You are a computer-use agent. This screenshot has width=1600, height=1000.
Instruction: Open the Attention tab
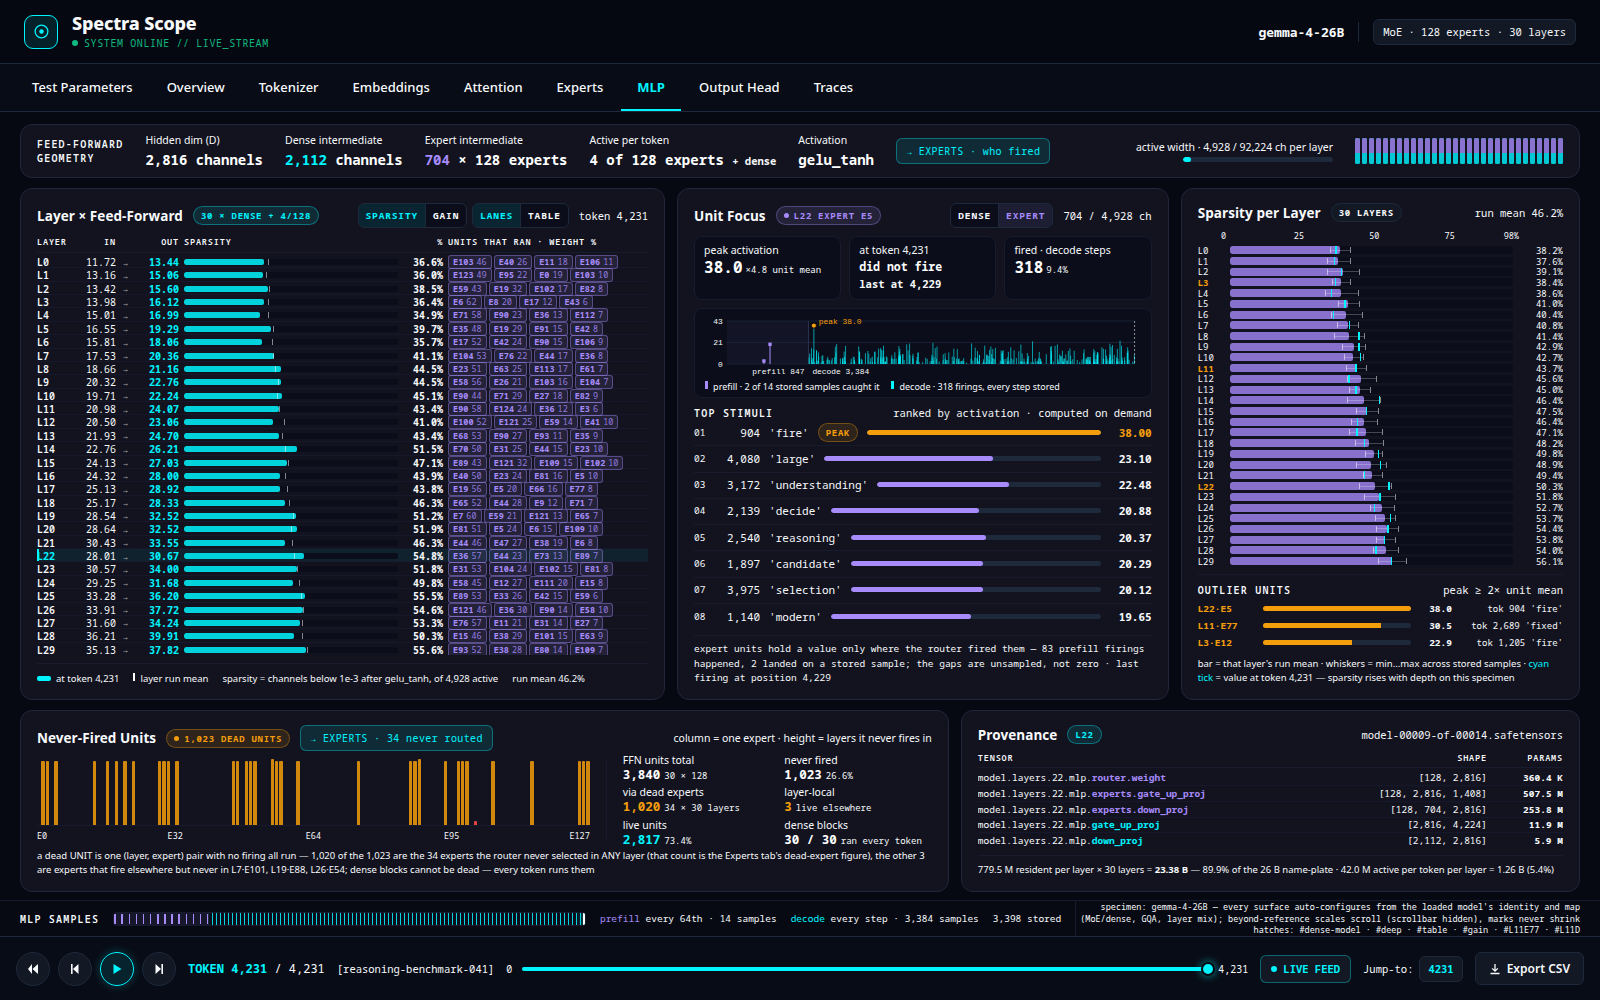pos(493,88)
